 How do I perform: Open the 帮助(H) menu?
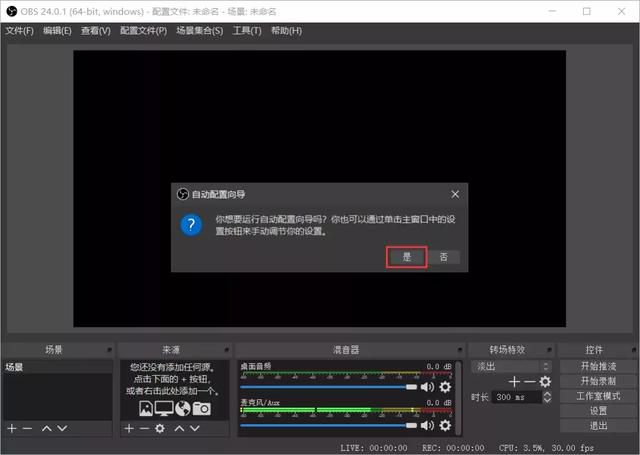pos(287,31)
